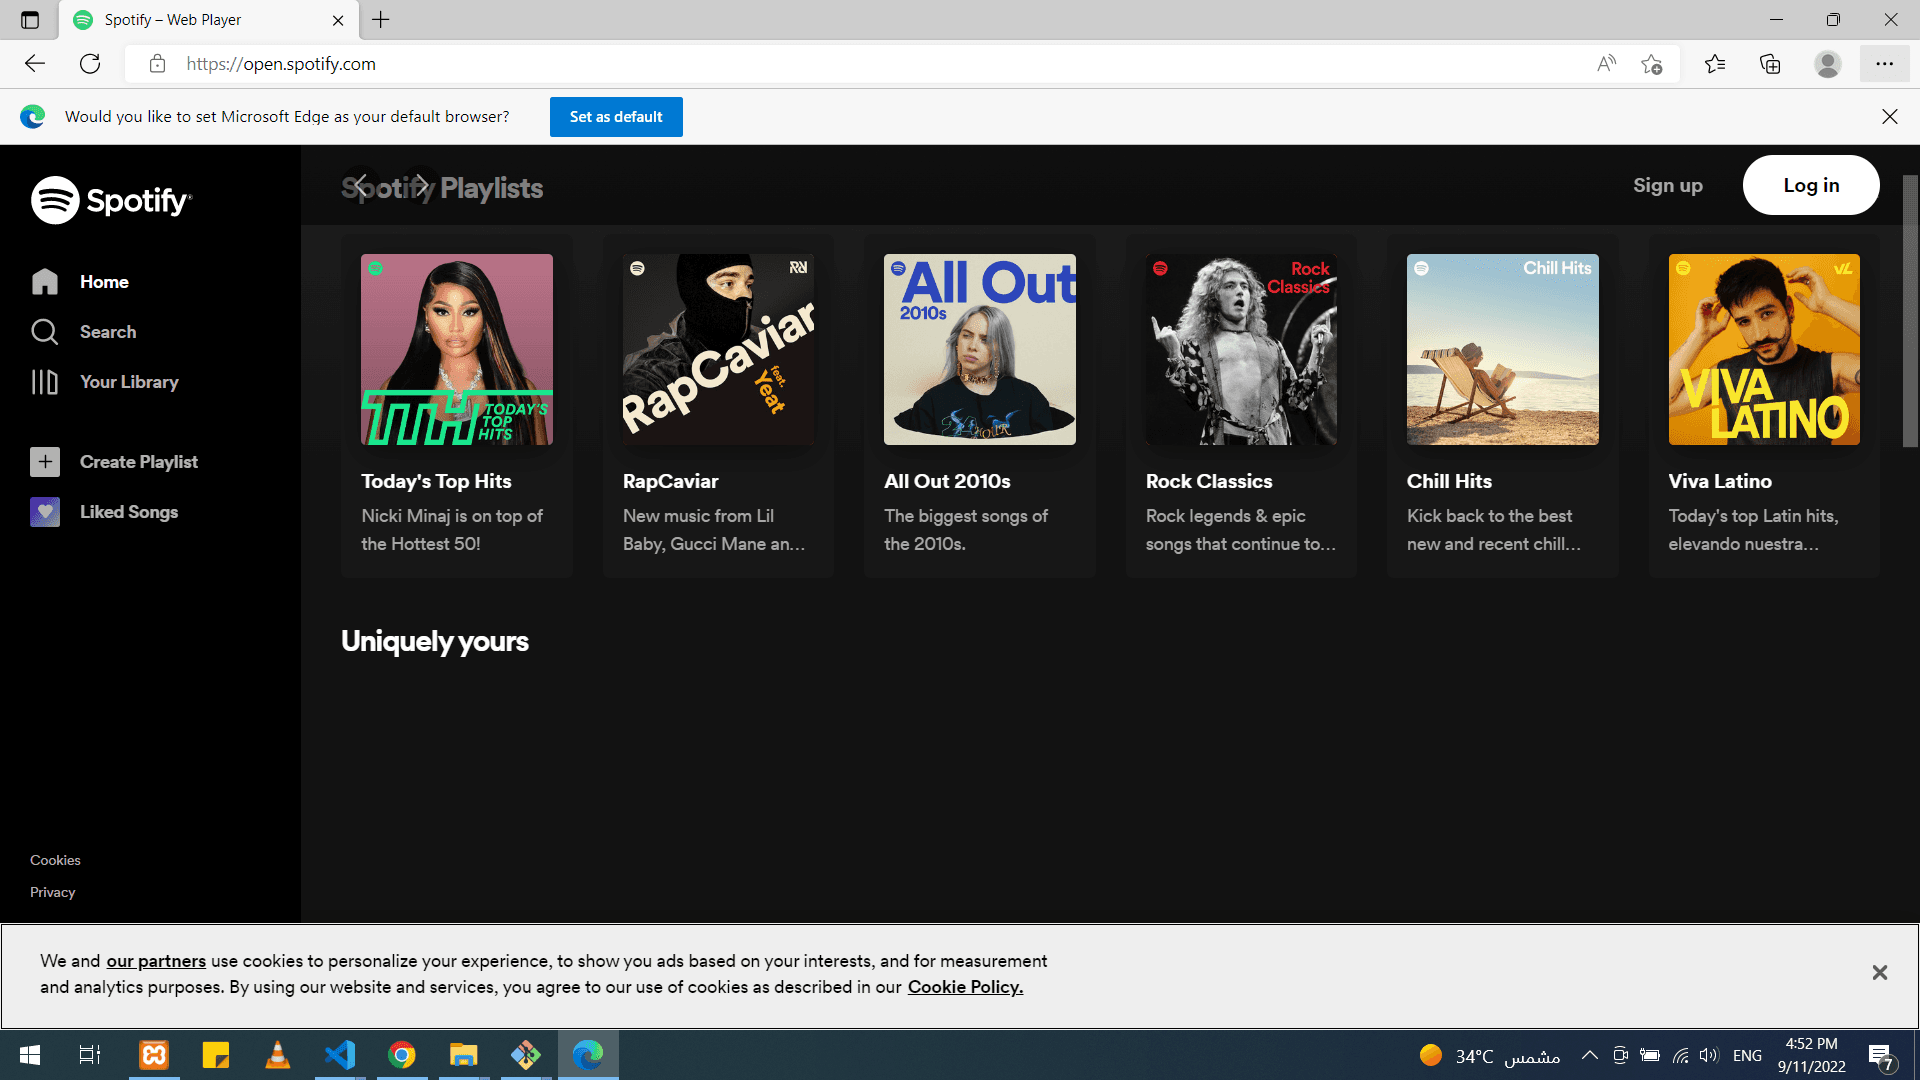Image resolution: width=1920 pixels, height=1080 pixels.
Task: Click the Rock Classics title
Action: click(x=1209, y=481)
